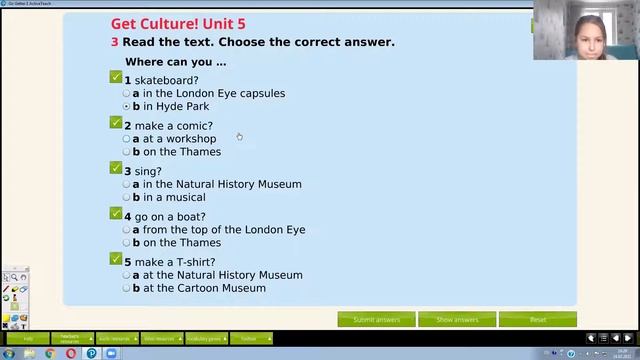Select the text T tool
The image size is (640, 360).
click(x=24, y=326)
